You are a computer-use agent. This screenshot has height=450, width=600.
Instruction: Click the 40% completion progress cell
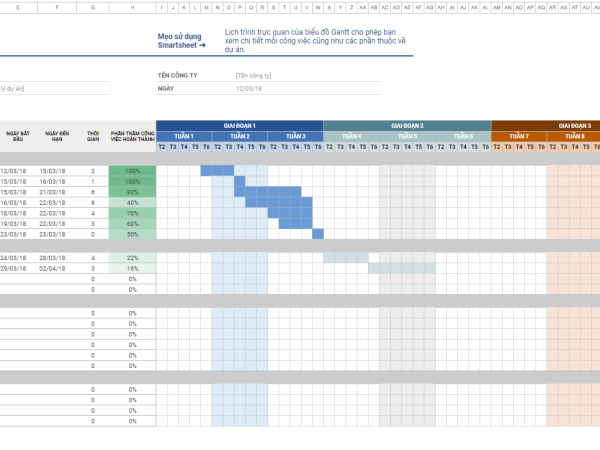pos(132,203)
